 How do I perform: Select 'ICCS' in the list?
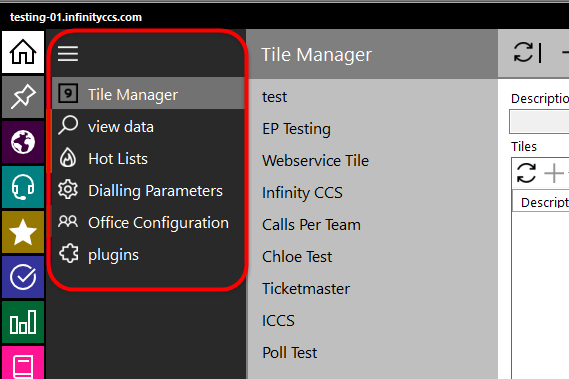[x=372, y=320]
